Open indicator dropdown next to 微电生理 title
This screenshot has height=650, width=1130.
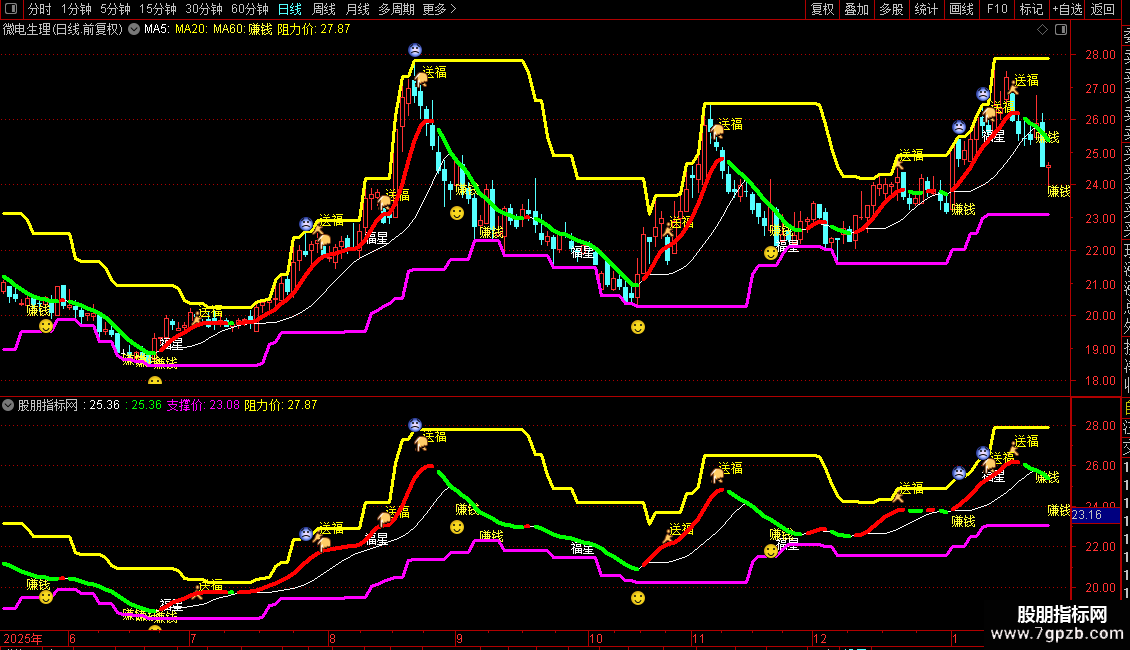point(134,30)
